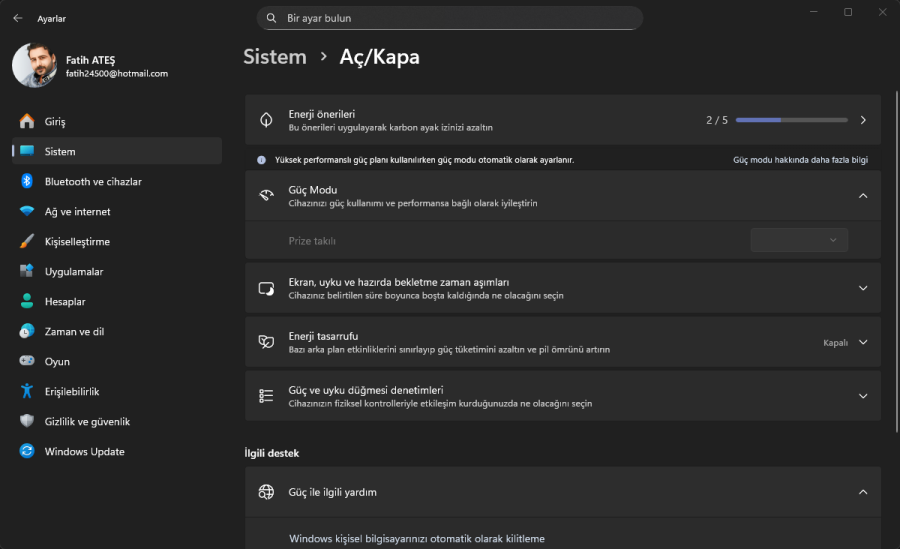Viewport: 900px width, 549px height.
Task: Click the Oyun gamepad icon
Action: 27,361
